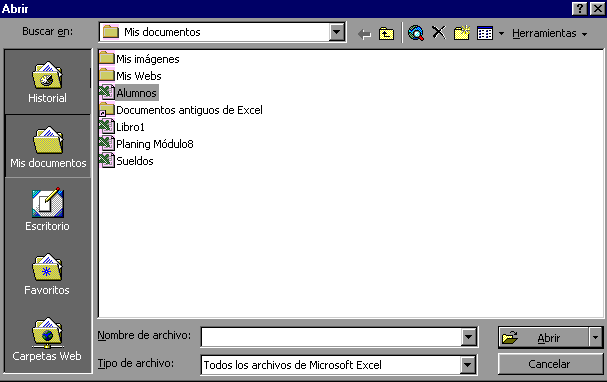Viewport: 607px width, 382px height.
Task: Click the Mis Webs folder icon
Action: 107,75
